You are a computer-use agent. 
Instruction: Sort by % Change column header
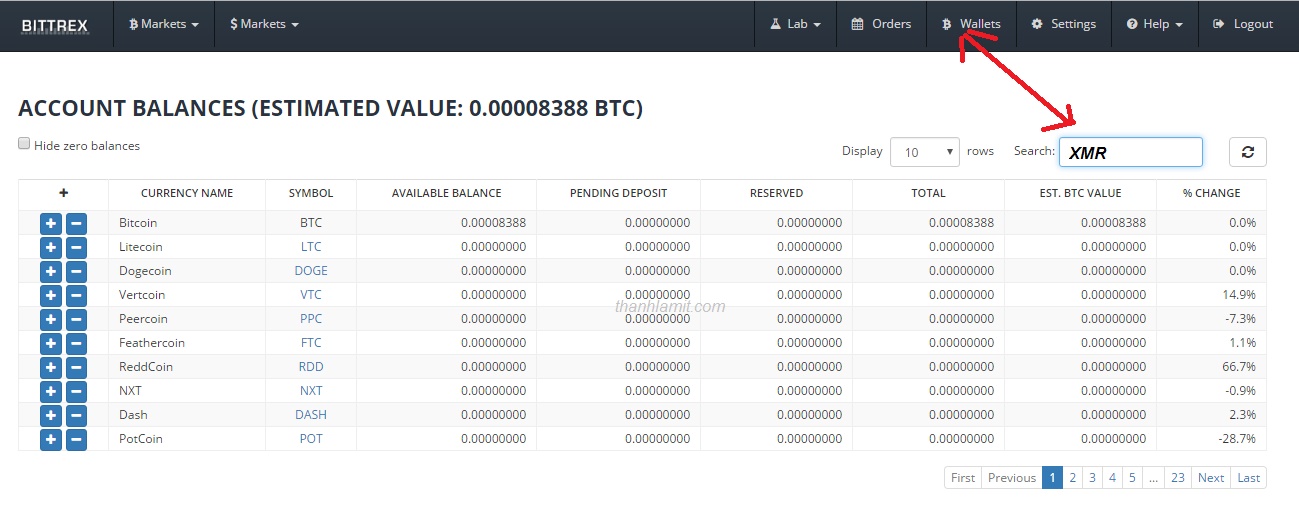(x=1211, y=193)
